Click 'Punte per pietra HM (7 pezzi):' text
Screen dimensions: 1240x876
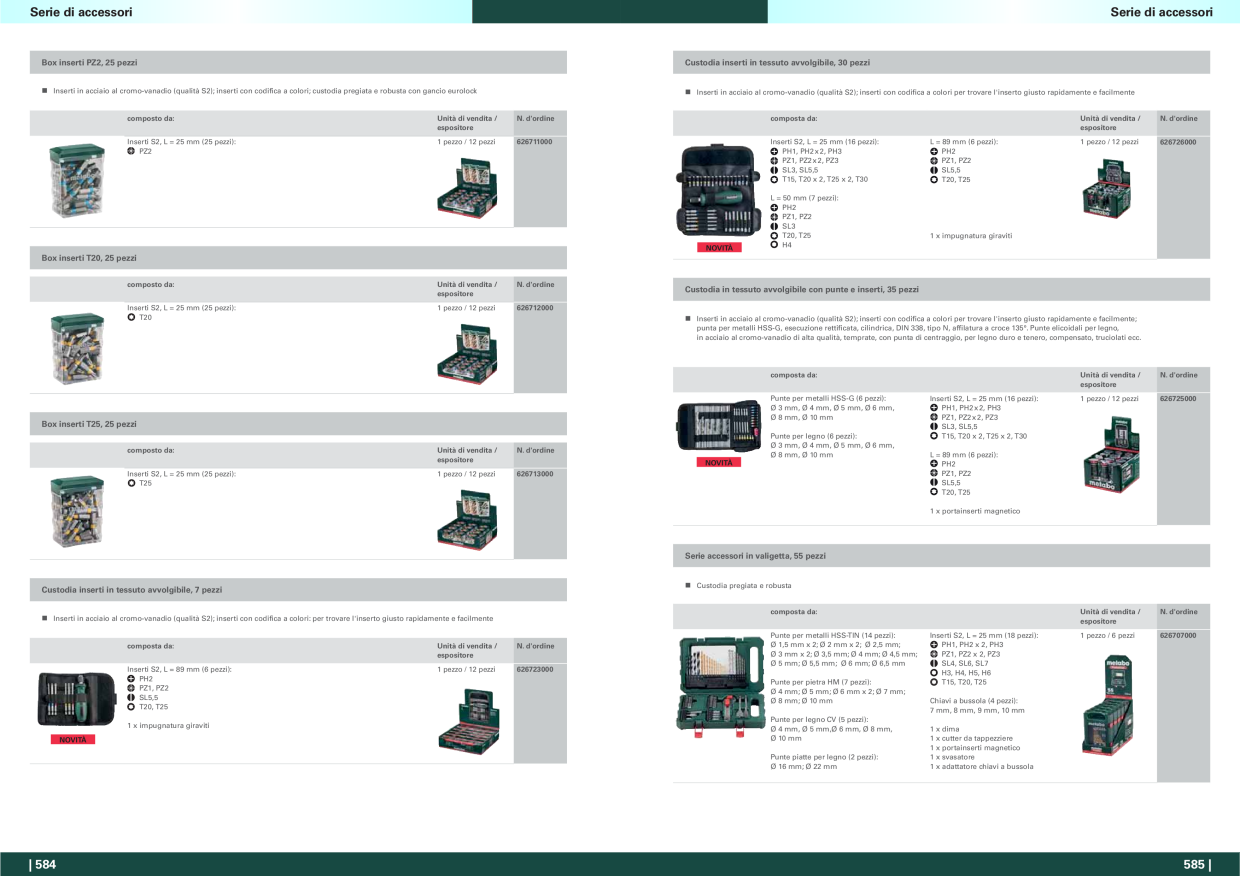(821, 682)
